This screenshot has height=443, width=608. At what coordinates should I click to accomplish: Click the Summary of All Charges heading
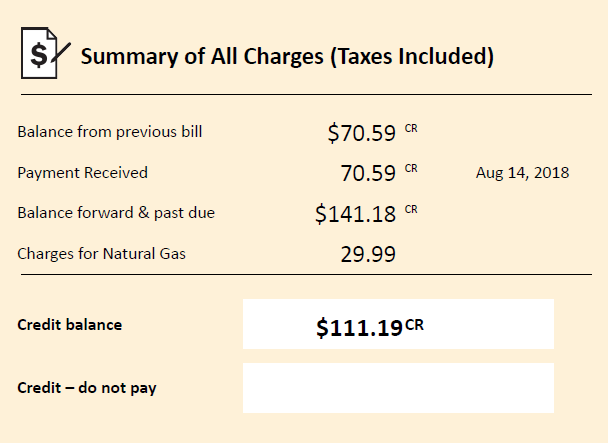[x=287, y=56]
